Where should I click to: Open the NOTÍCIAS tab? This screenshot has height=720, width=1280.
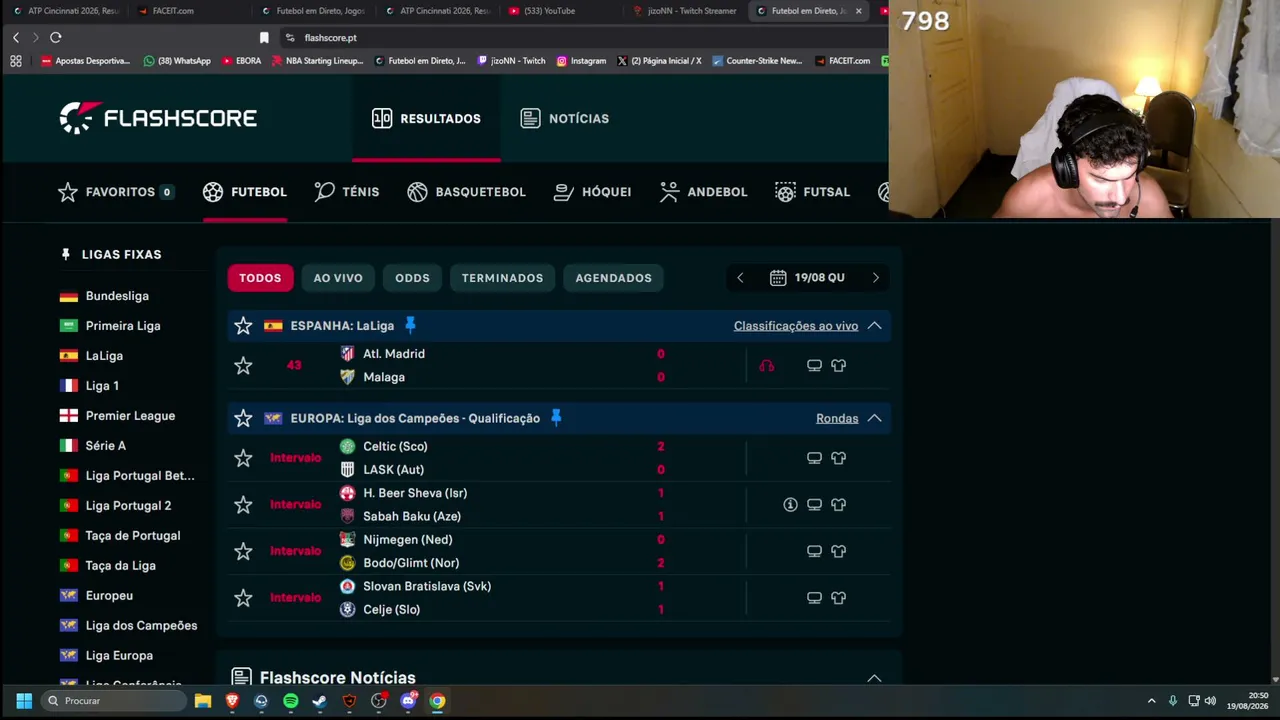(x=565, y=118)
